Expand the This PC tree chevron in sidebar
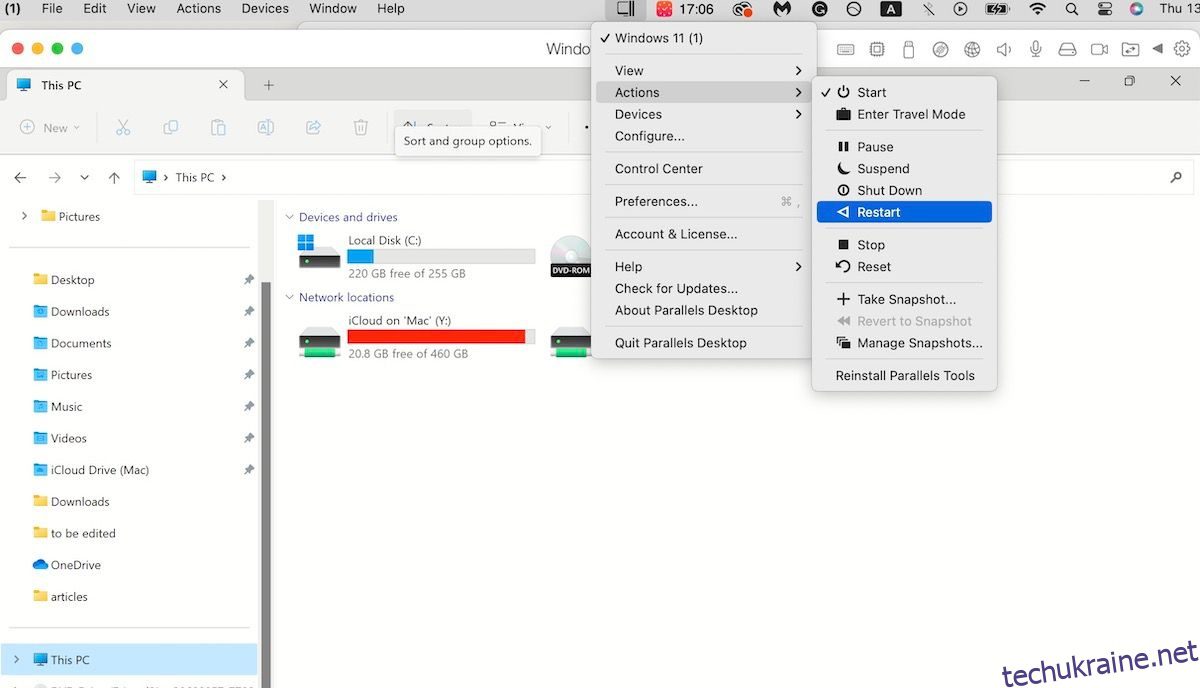Viewport: 1200px width, 688px height. pos(16,660)
